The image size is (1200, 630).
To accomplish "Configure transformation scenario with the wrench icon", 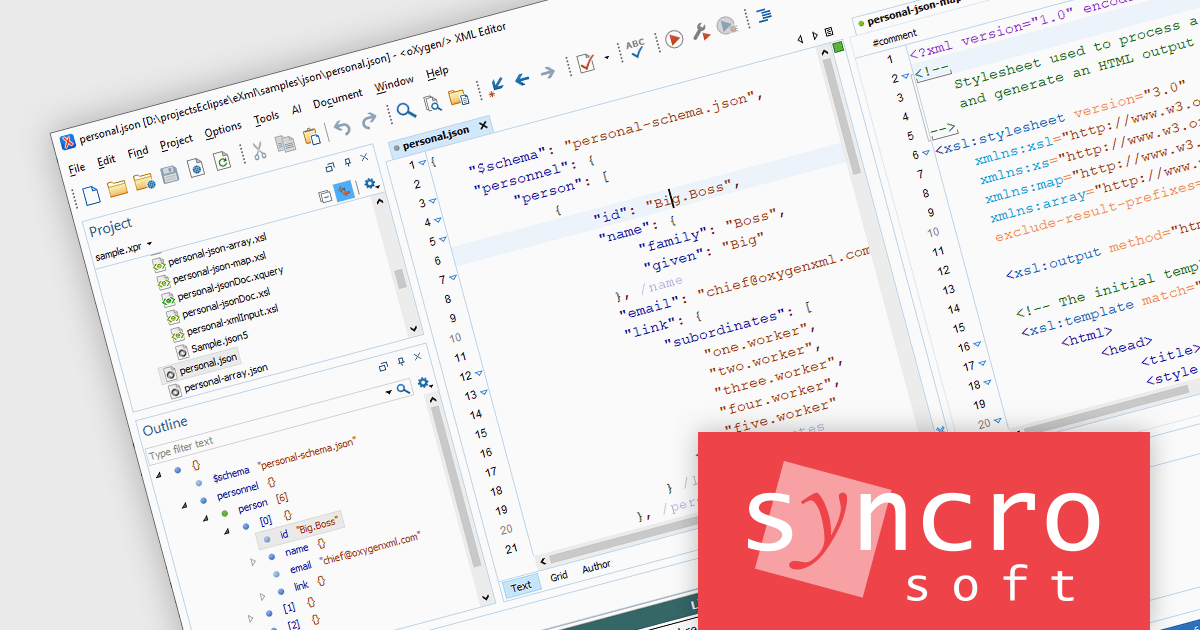I will point(700,32).
